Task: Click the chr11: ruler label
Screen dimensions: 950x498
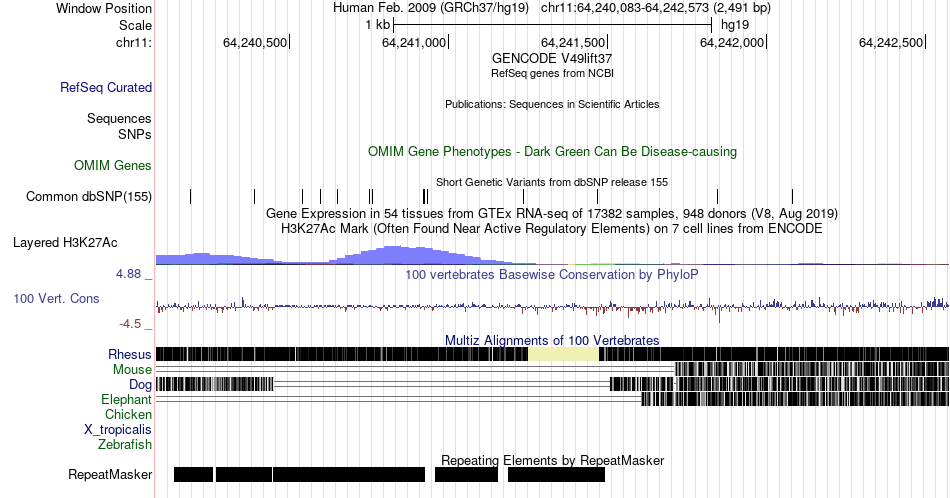Action: click(134, 42)
